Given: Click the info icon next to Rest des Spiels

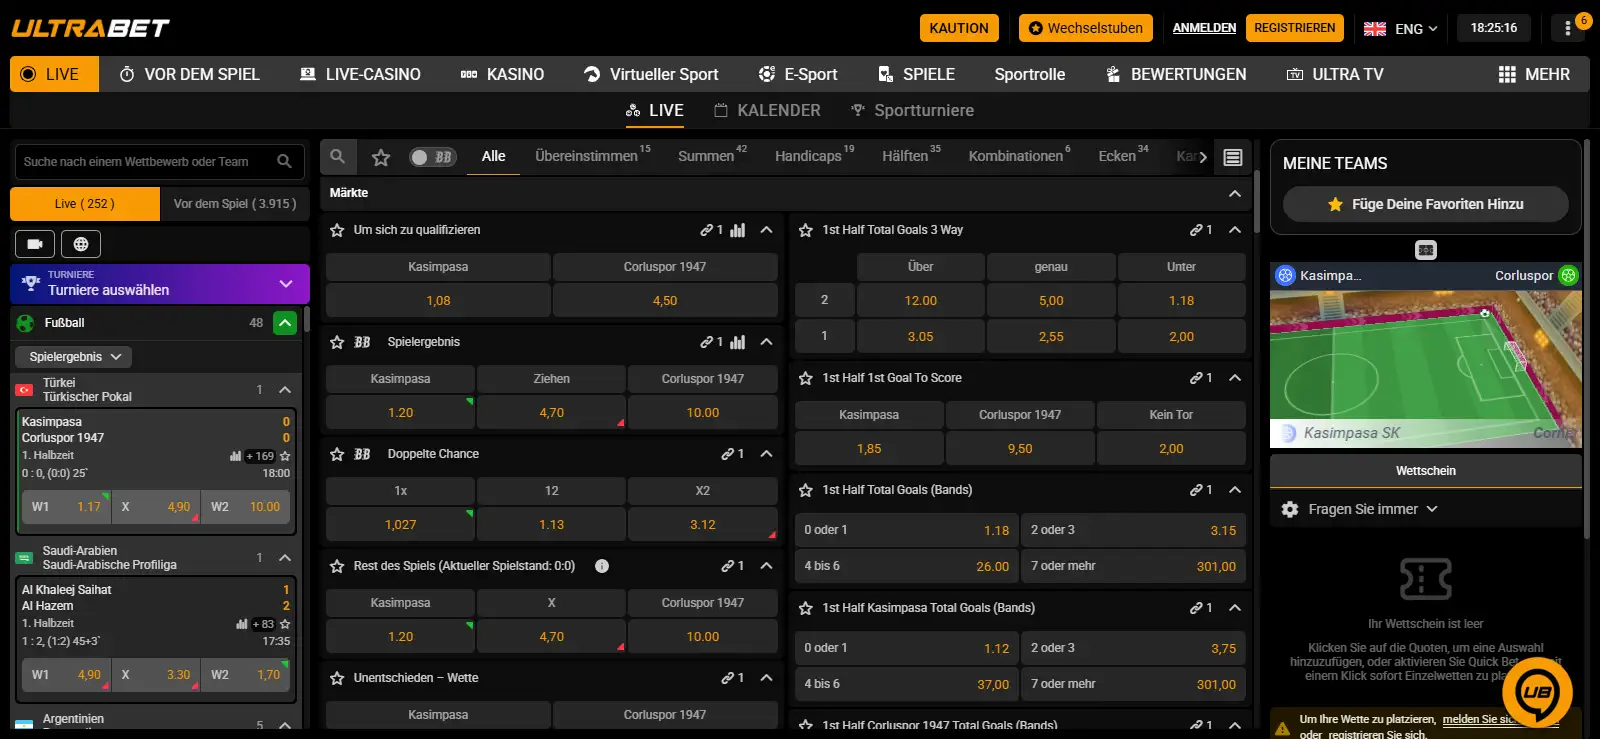Looking at the screenshot, I should coord(602,566).
